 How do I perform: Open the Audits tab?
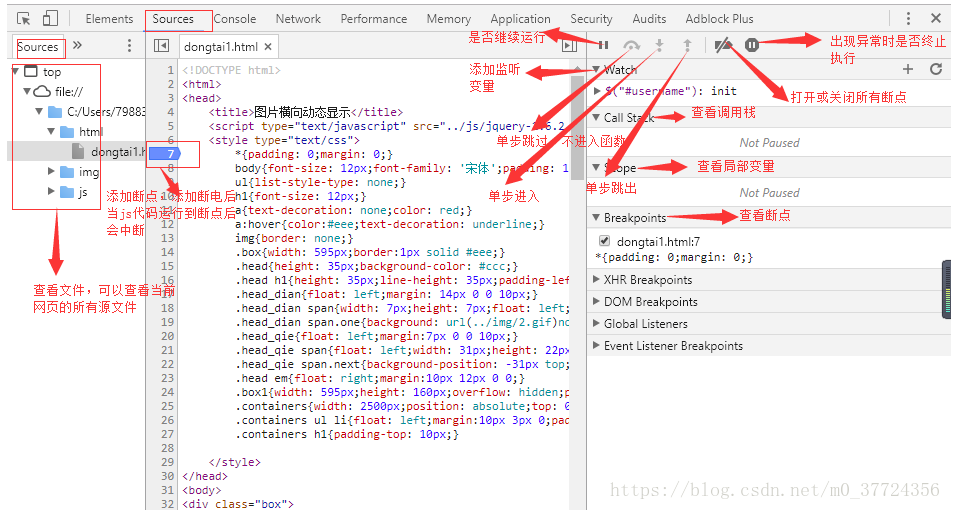[649, 19]
